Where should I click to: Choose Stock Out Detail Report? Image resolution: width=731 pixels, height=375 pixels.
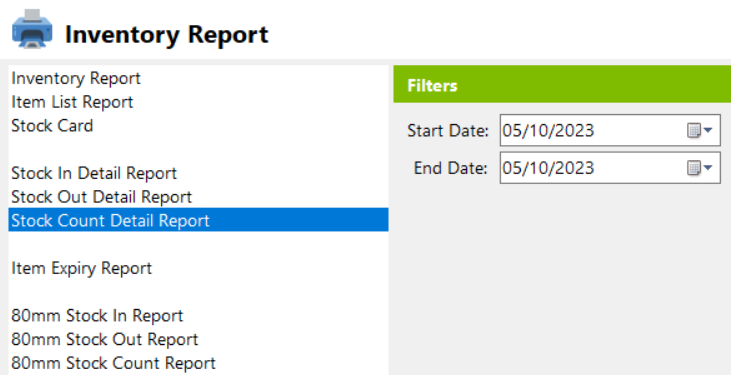click(102, 197)
